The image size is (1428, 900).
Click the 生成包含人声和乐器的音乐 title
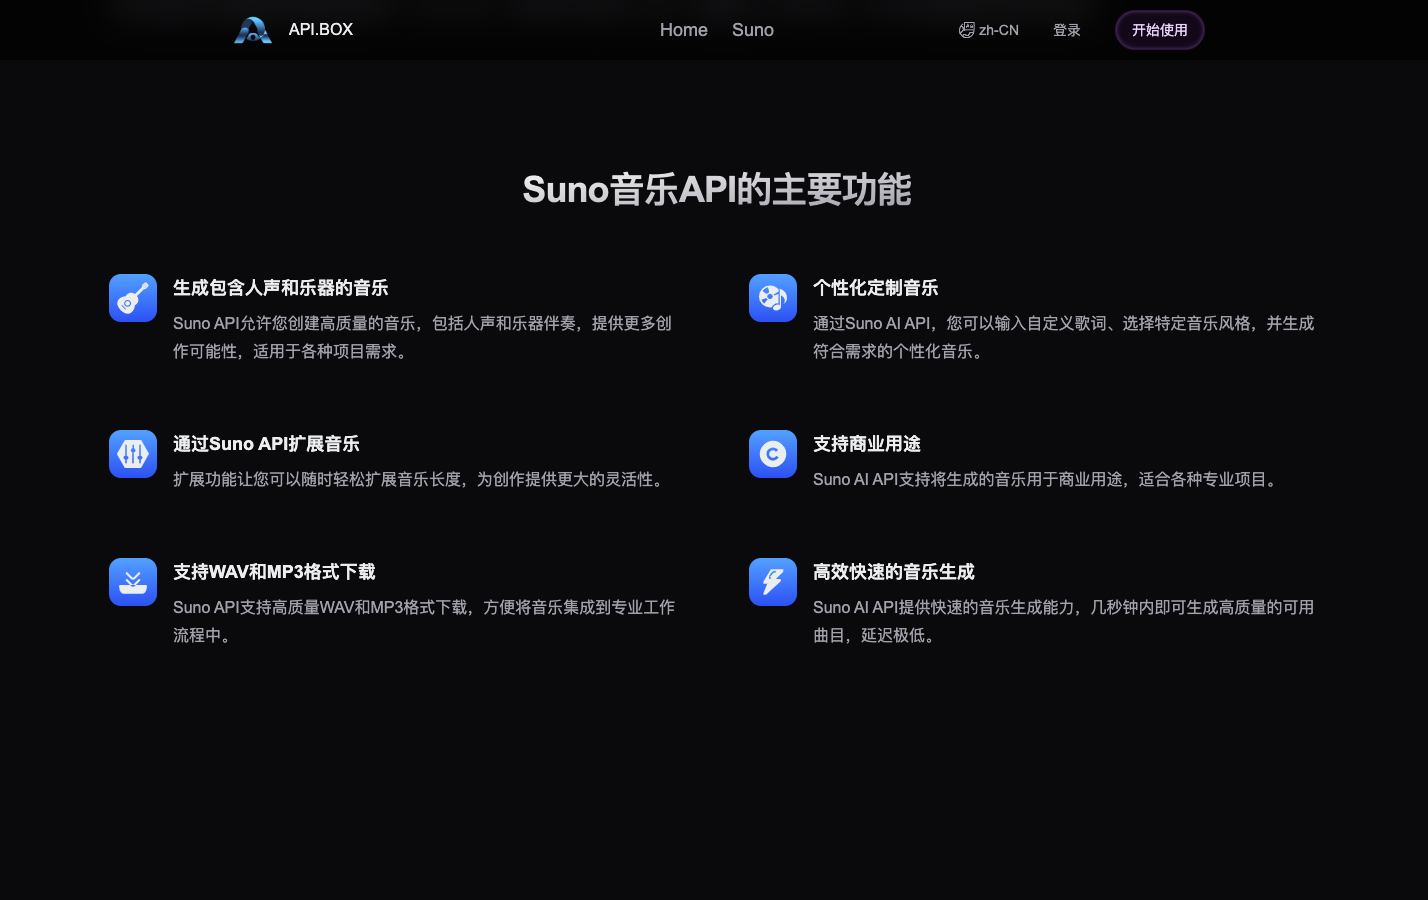click(281, 288)
